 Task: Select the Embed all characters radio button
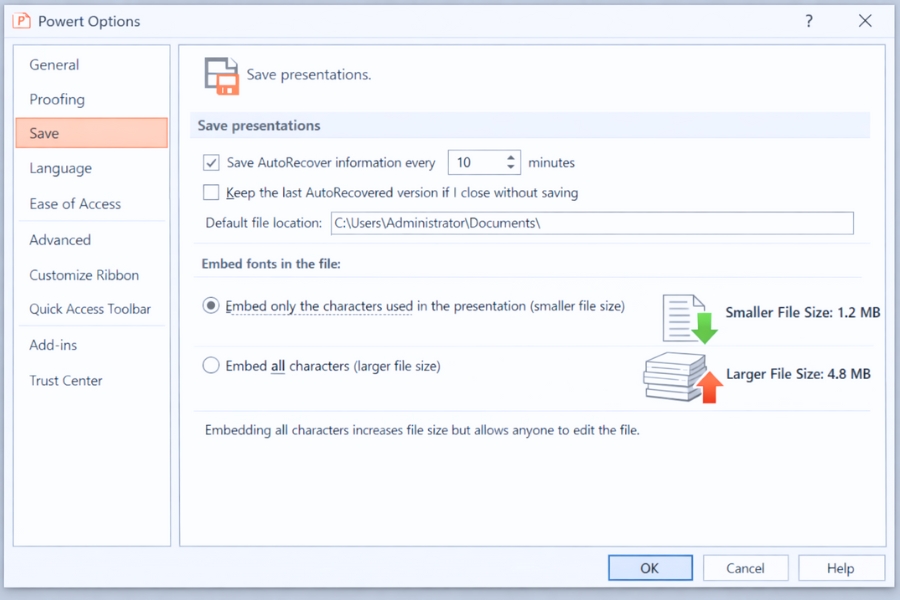pos(211,365)
